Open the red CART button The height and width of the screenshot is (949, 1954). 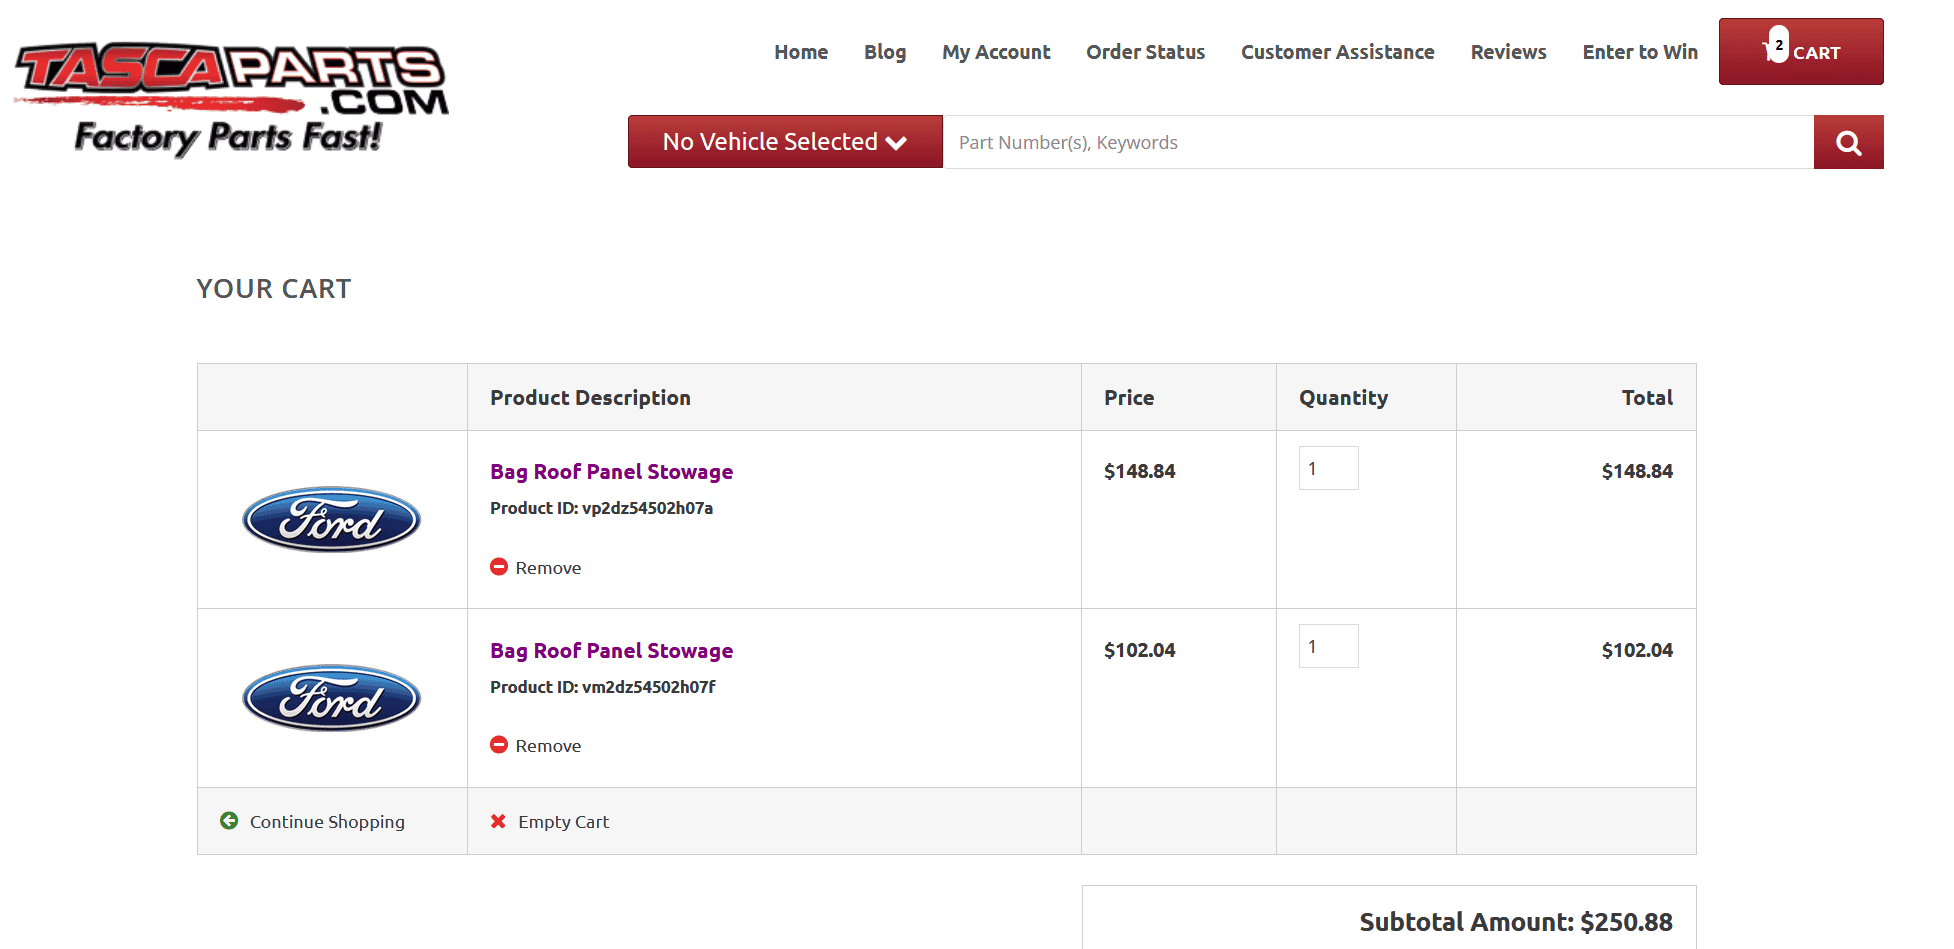1801,51
